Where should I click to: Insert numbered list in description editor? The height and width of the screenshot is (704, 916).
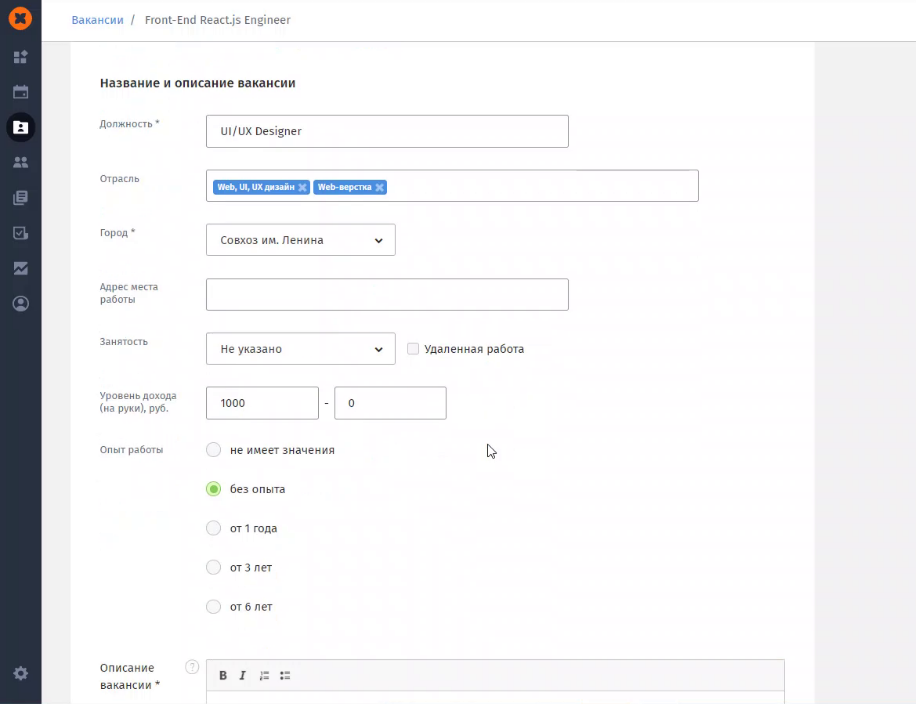[264, 675]
